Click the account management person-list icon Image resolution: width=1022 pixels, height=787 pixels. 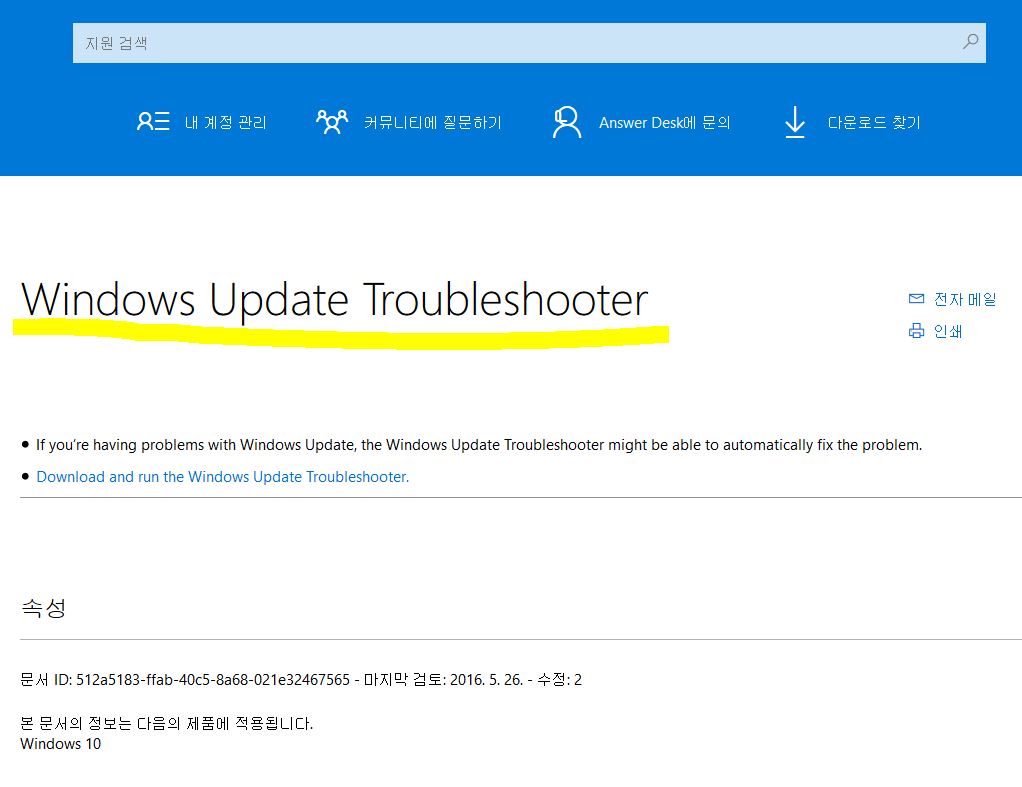pyautogui.click(x=153, y=121)
